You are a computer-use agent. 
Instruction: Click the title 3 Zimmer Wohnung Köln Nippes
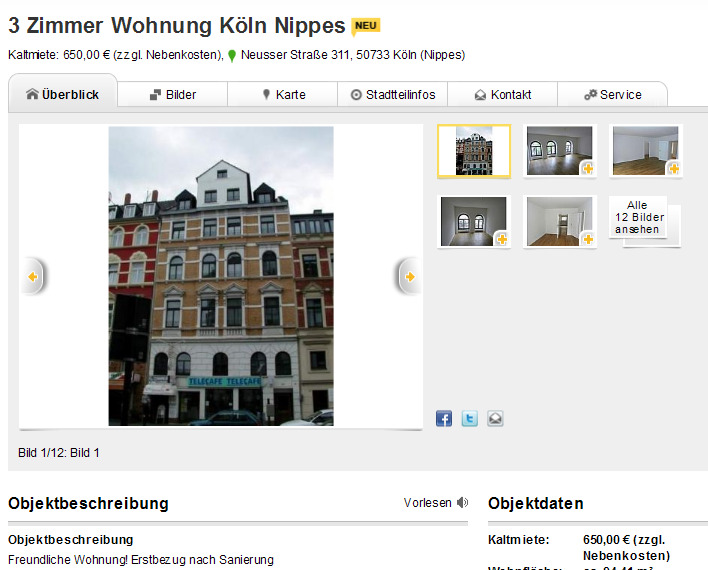point(177,25)
